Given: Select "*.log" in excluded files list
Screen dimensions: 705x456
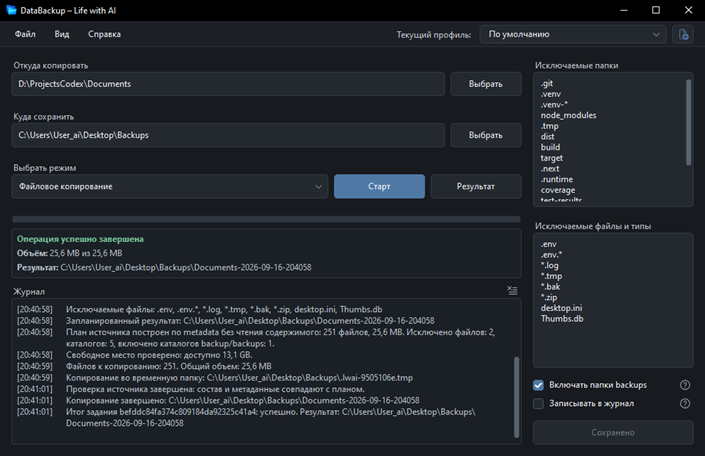Looking at the screenshot, I should point(549,265).
